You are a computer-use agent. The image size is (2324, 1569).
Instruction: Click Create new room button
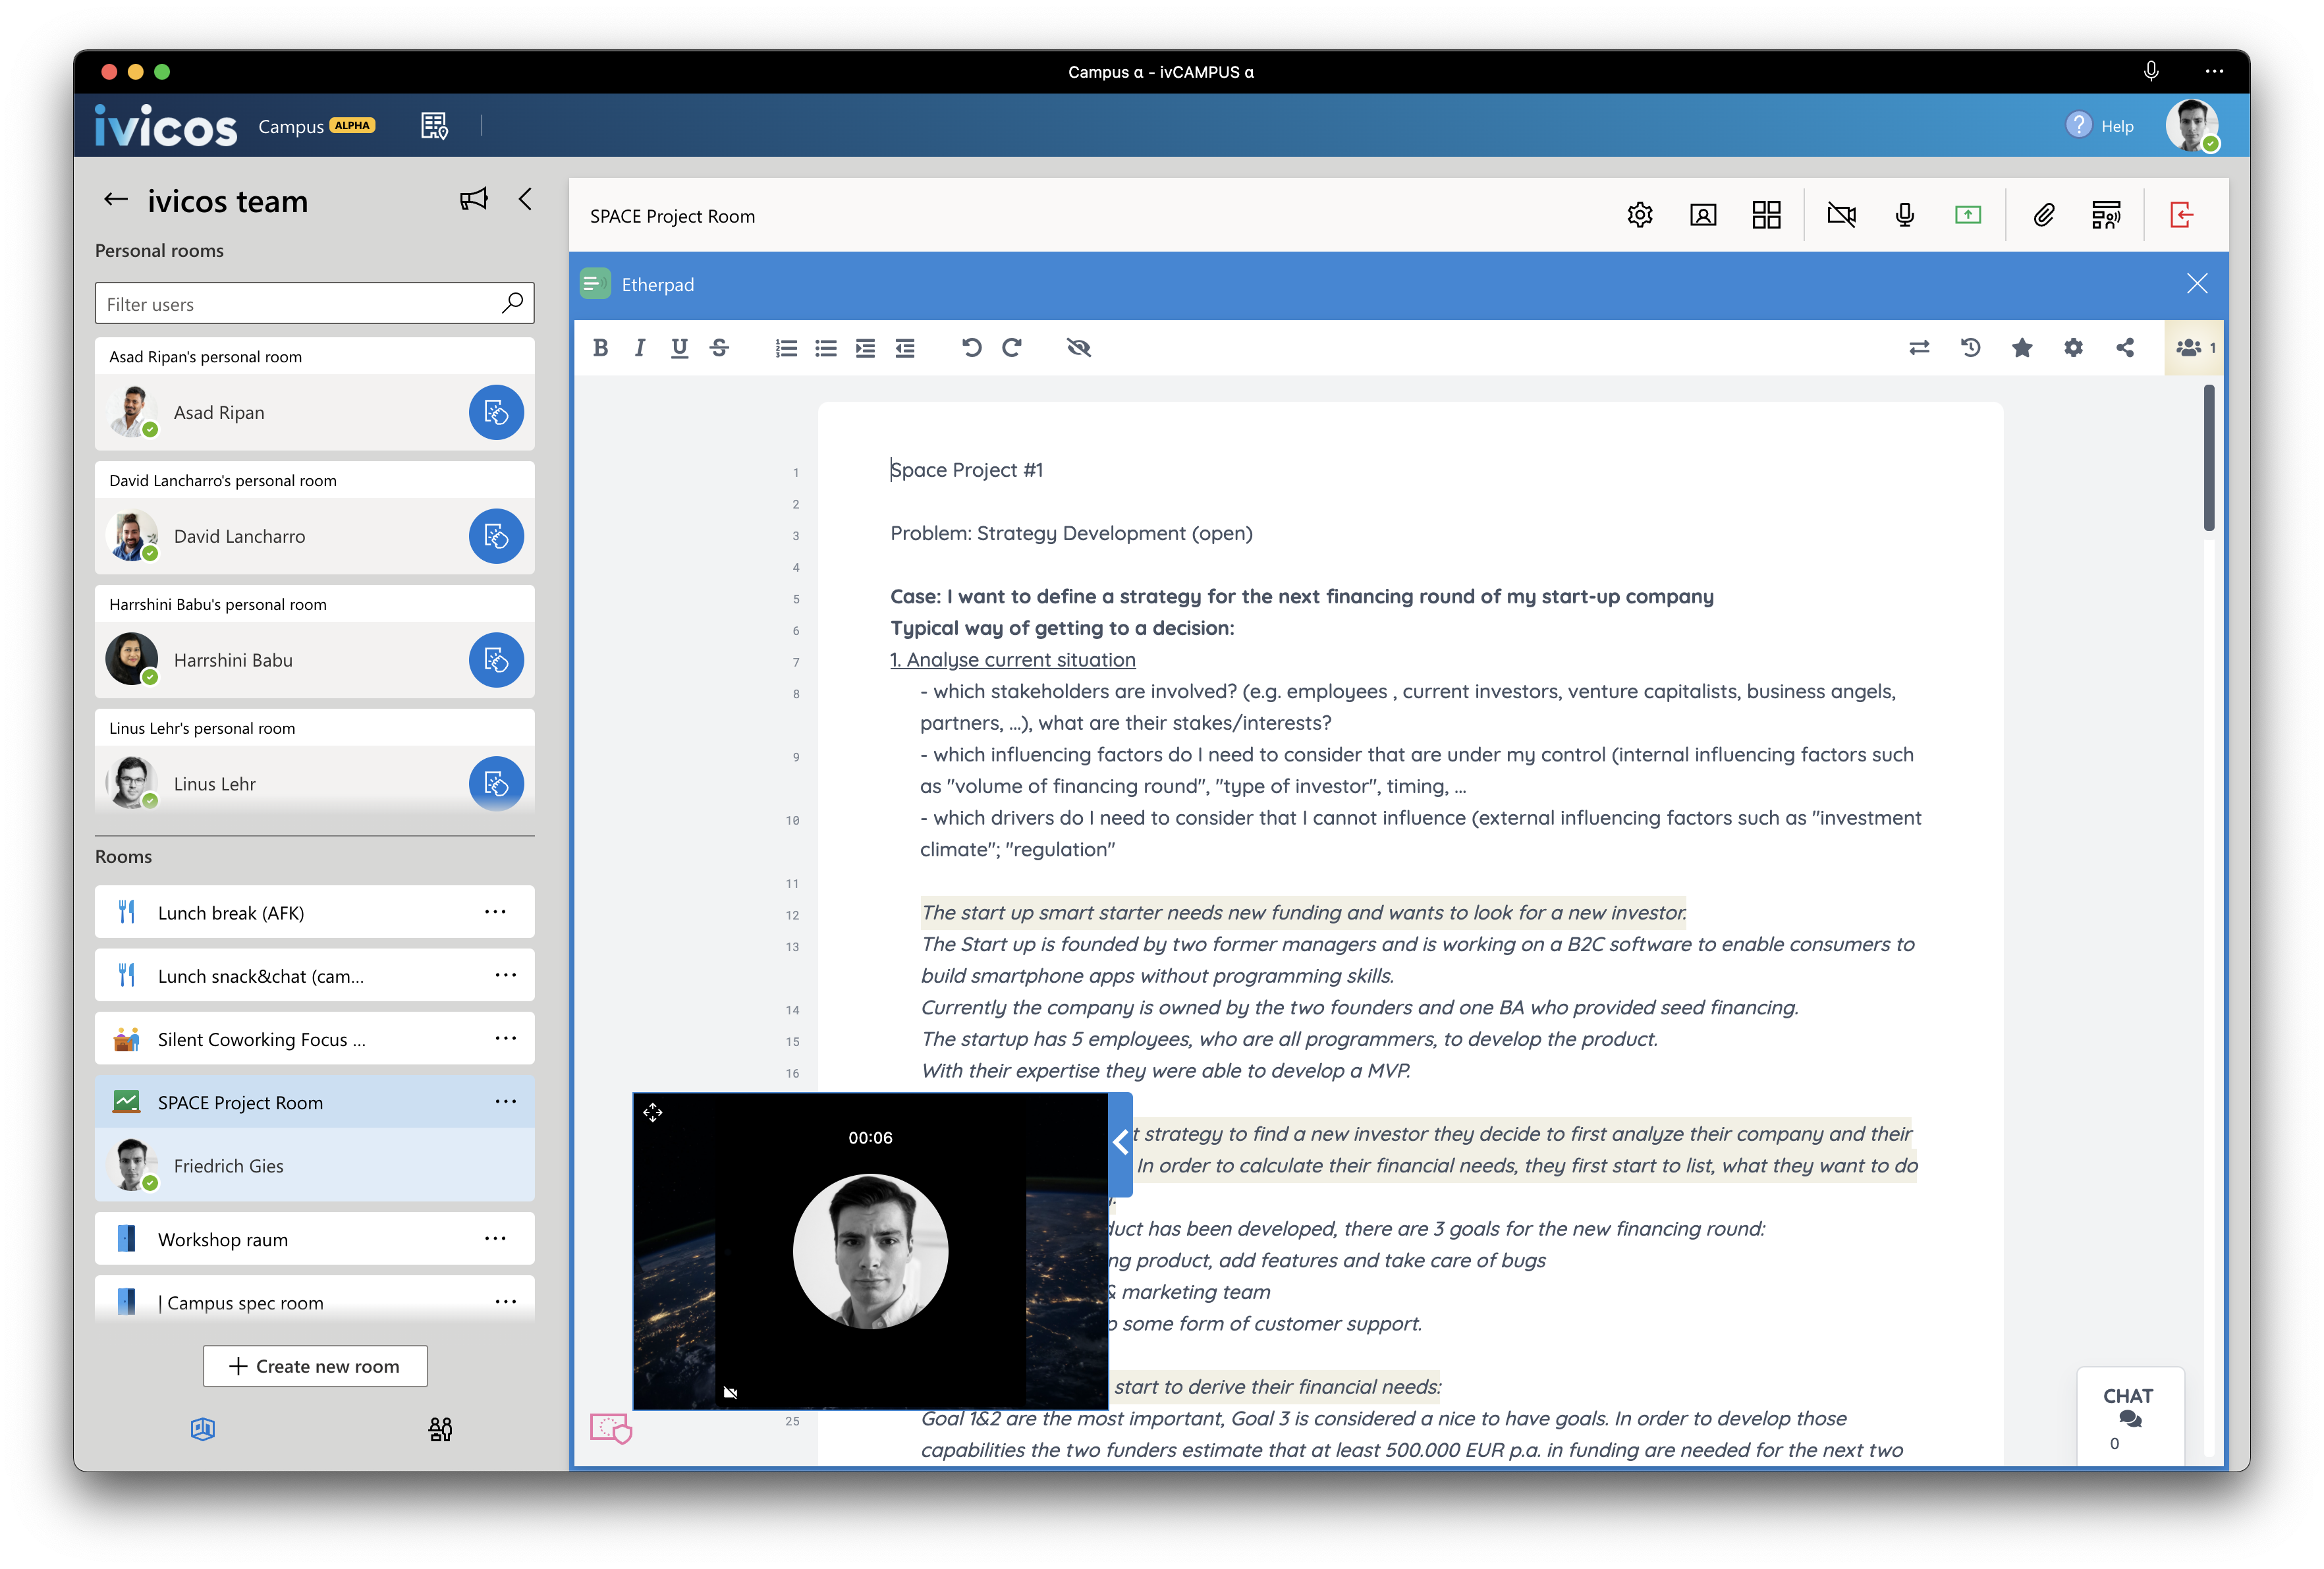(315, 1366)
